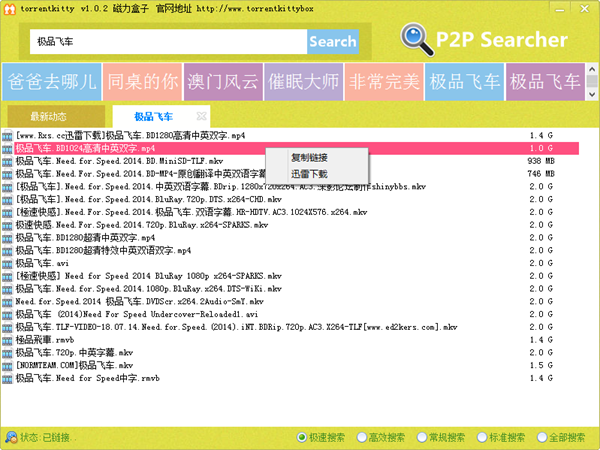Click the file icon beside [NORMTEAM.COM]极品飞车.mkv

coord(7,366)
